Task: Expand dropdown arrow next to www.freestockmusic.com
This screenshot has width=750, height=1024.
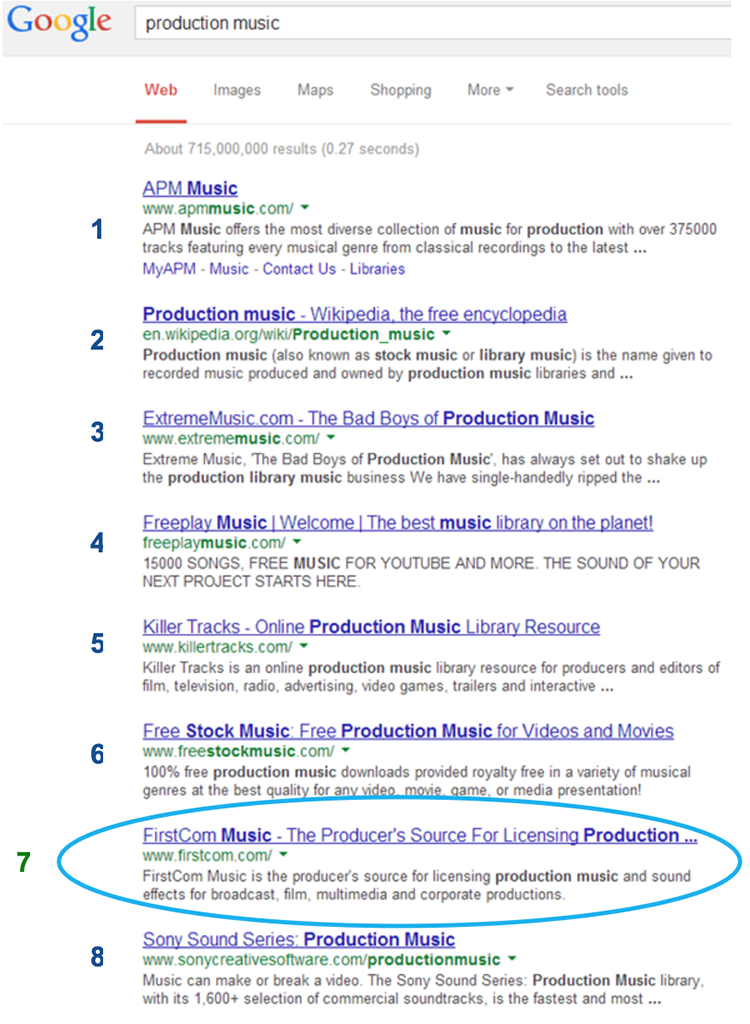Action: [346, 750]
